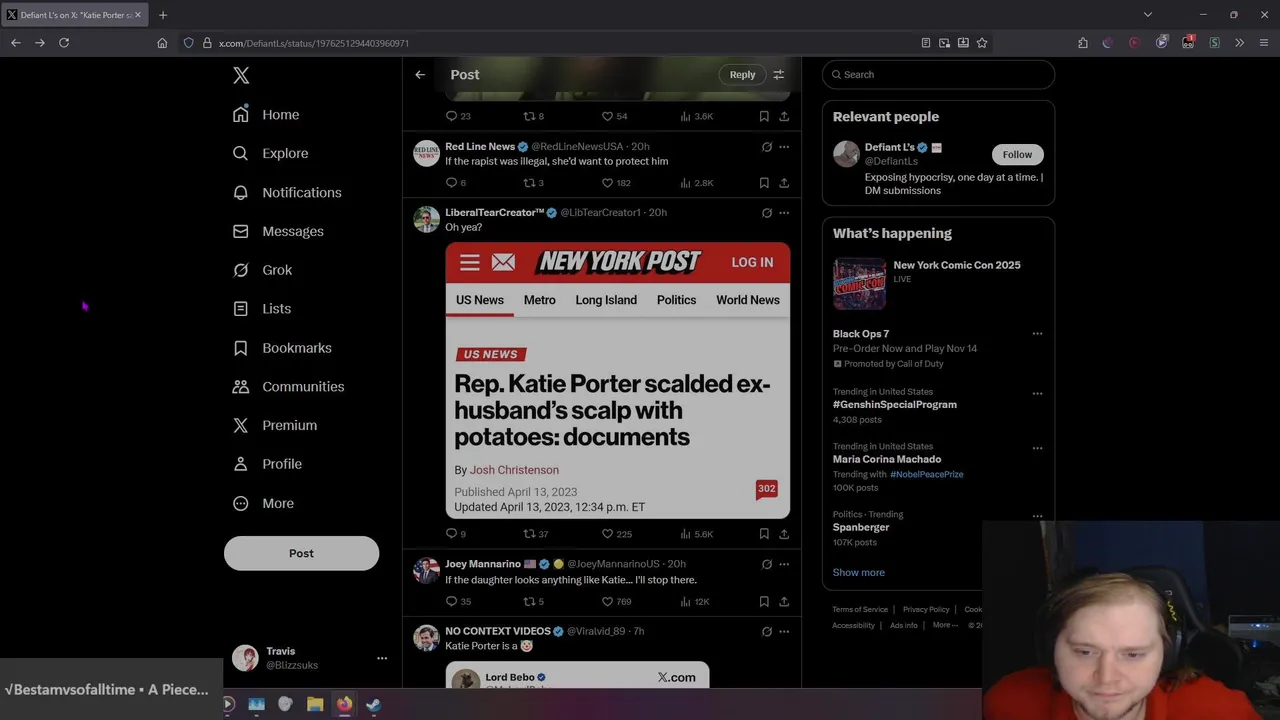This screenshot has width=1280, height=720.
Task: Click in the X Search field
Action: click(938, 75)
